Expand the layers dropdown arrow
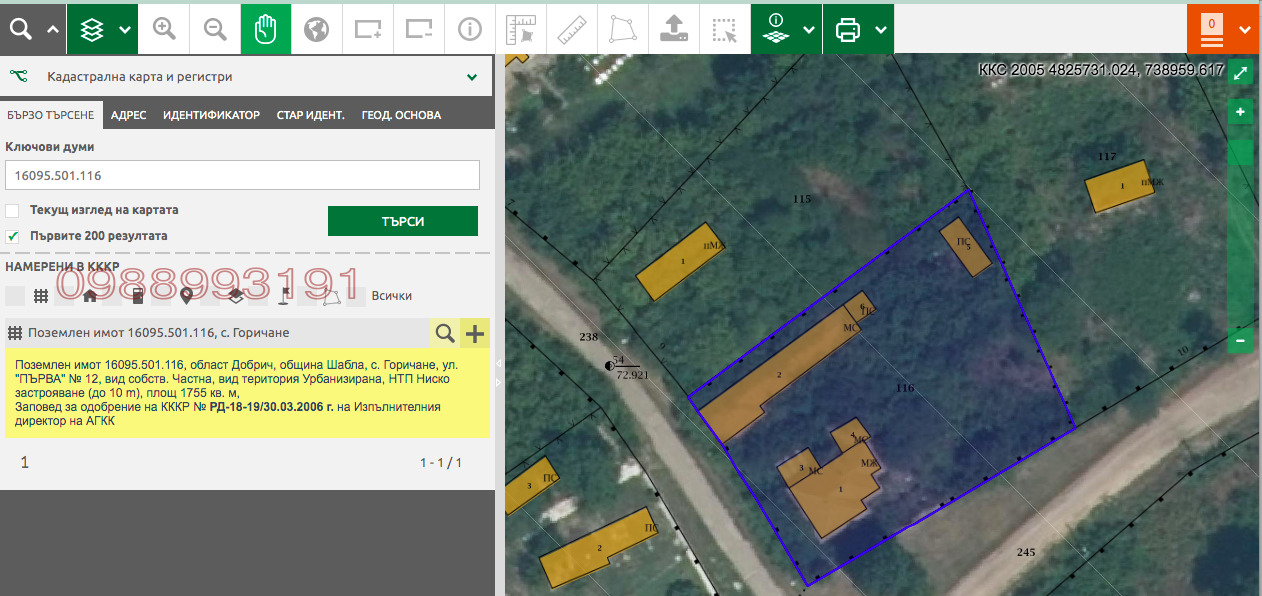The height and width of the screenshot is (596, 1262). tap(125, 30)
